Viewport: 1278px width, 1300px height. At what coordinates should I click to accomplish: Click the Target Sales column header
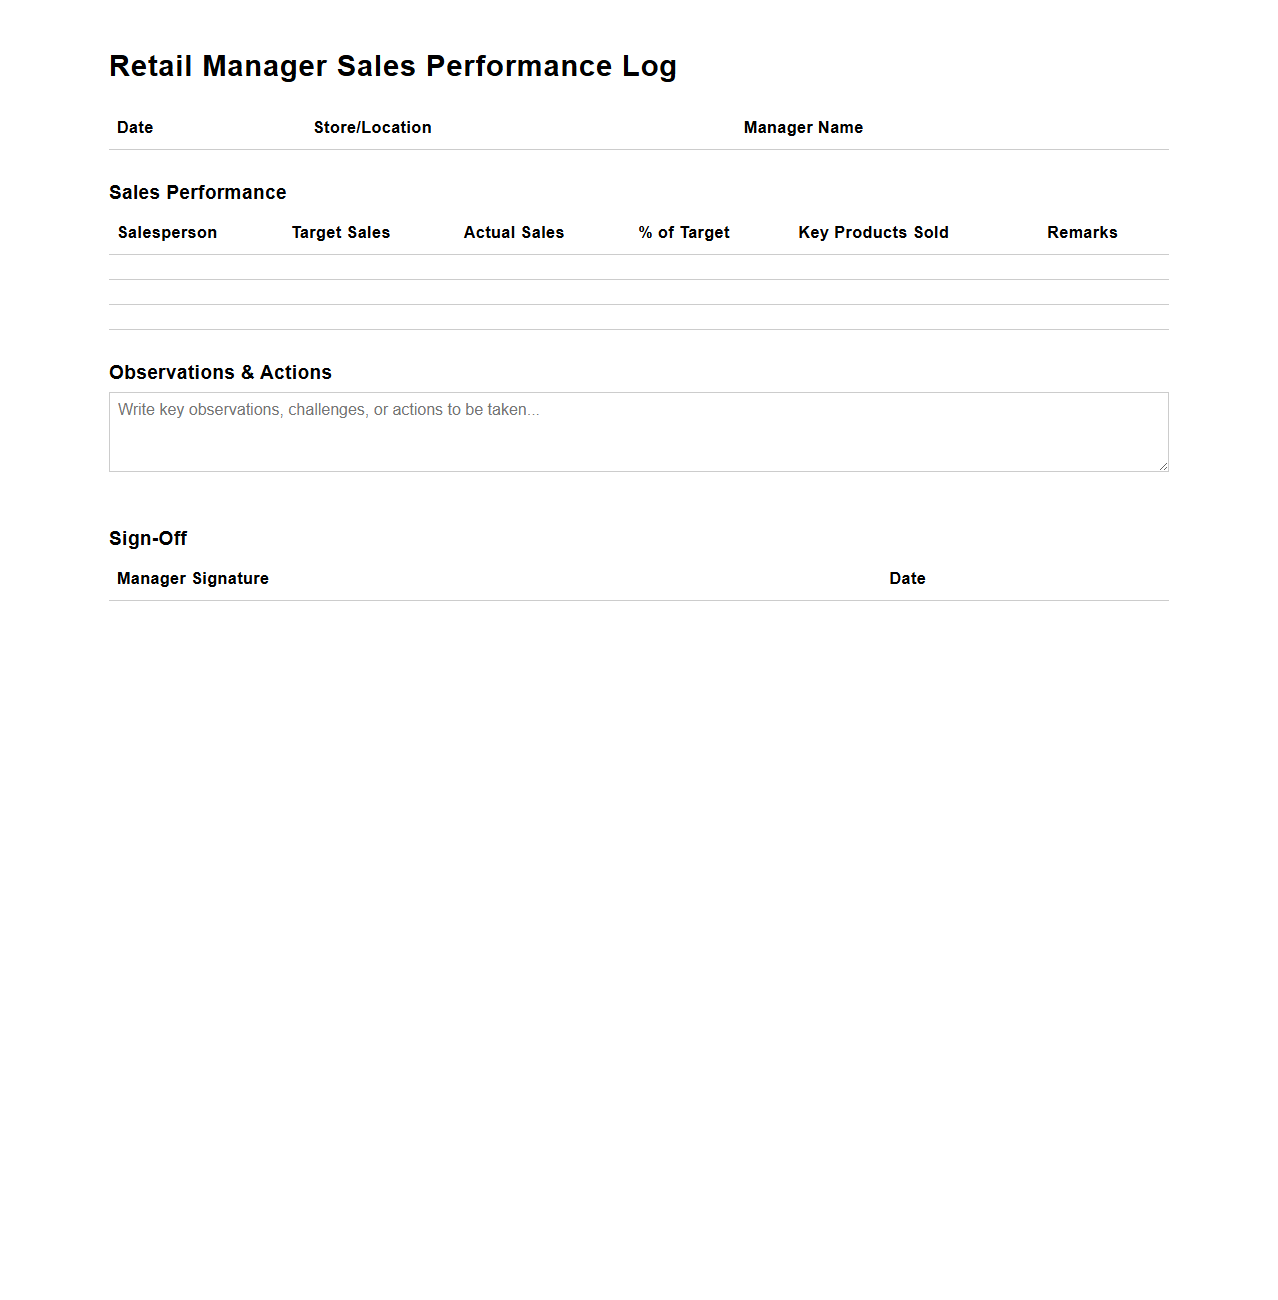(x=341, y=232)
